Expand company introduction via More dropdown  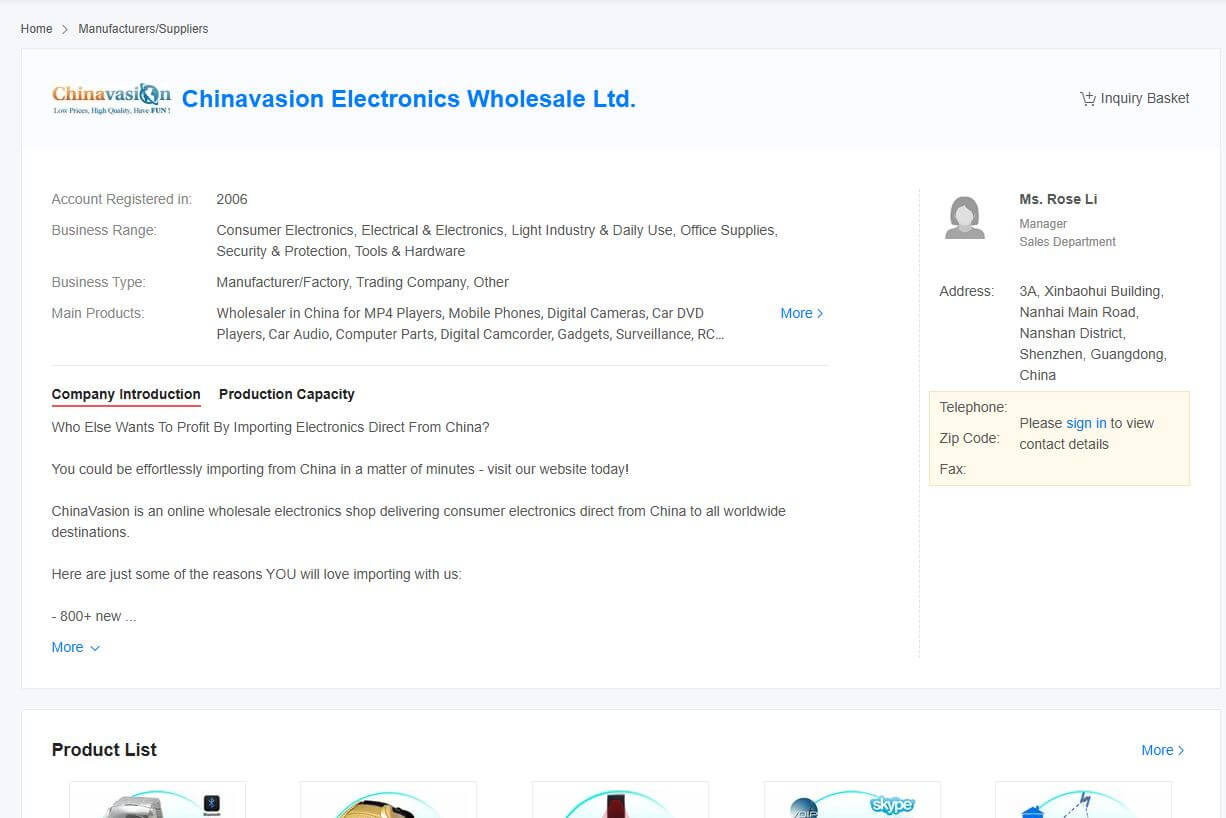[75, 647]
